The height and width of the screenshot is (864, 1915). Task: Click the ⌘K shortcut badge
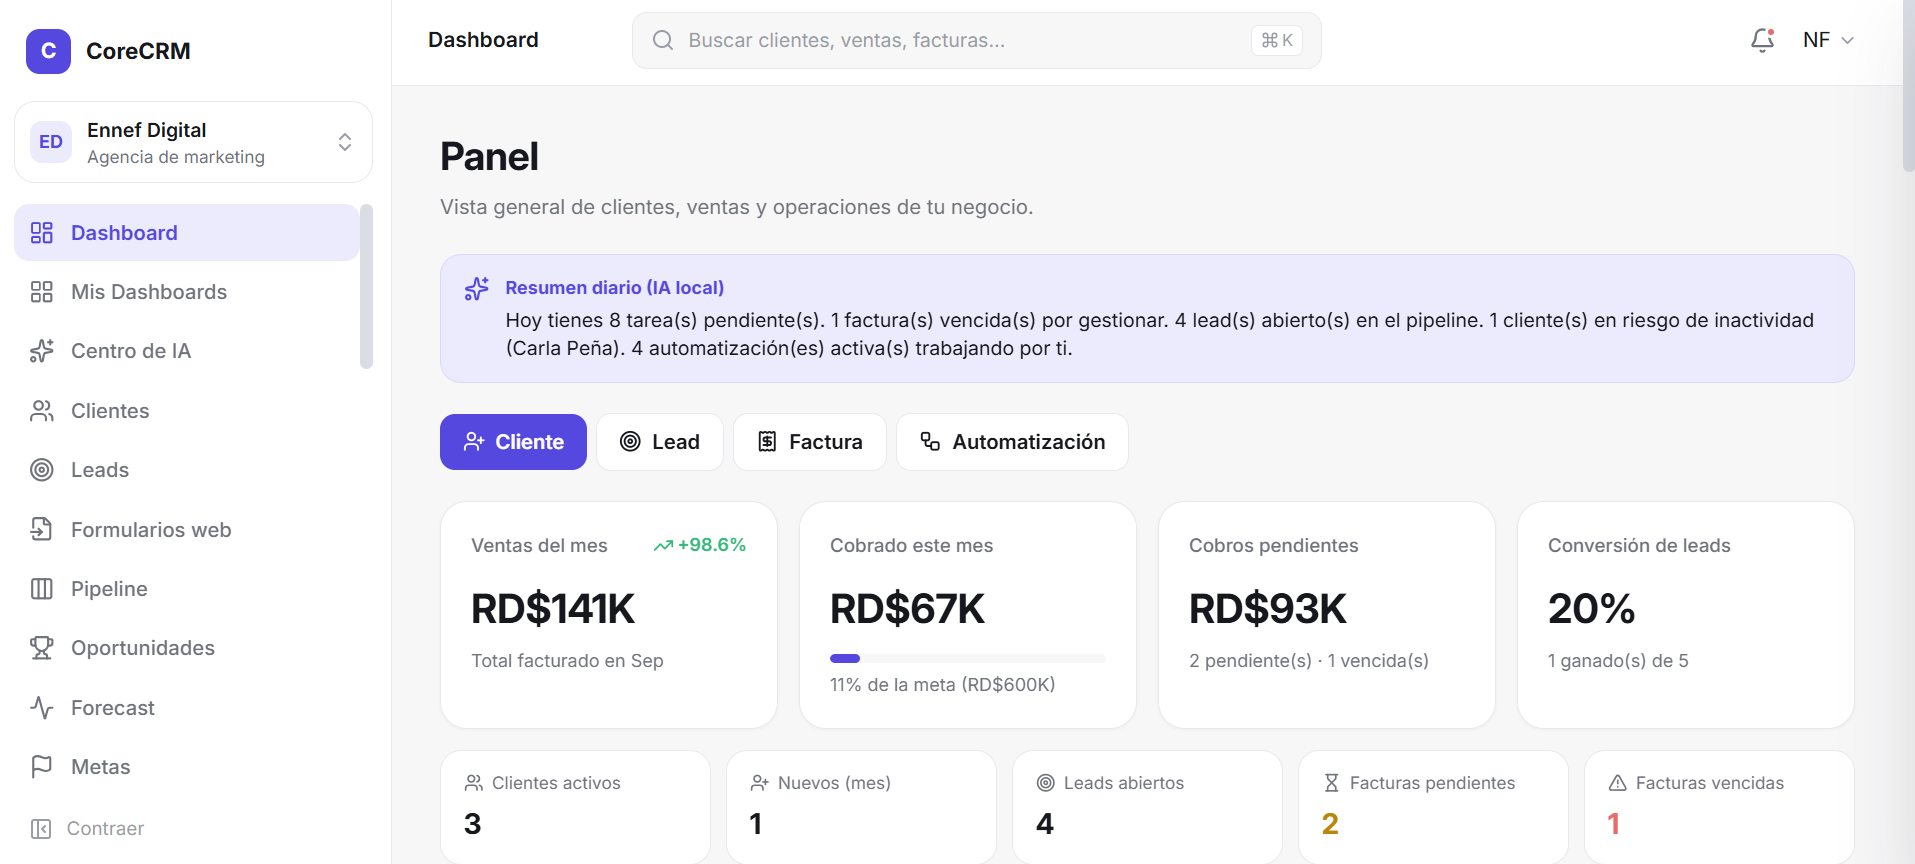click(1277, 40)
